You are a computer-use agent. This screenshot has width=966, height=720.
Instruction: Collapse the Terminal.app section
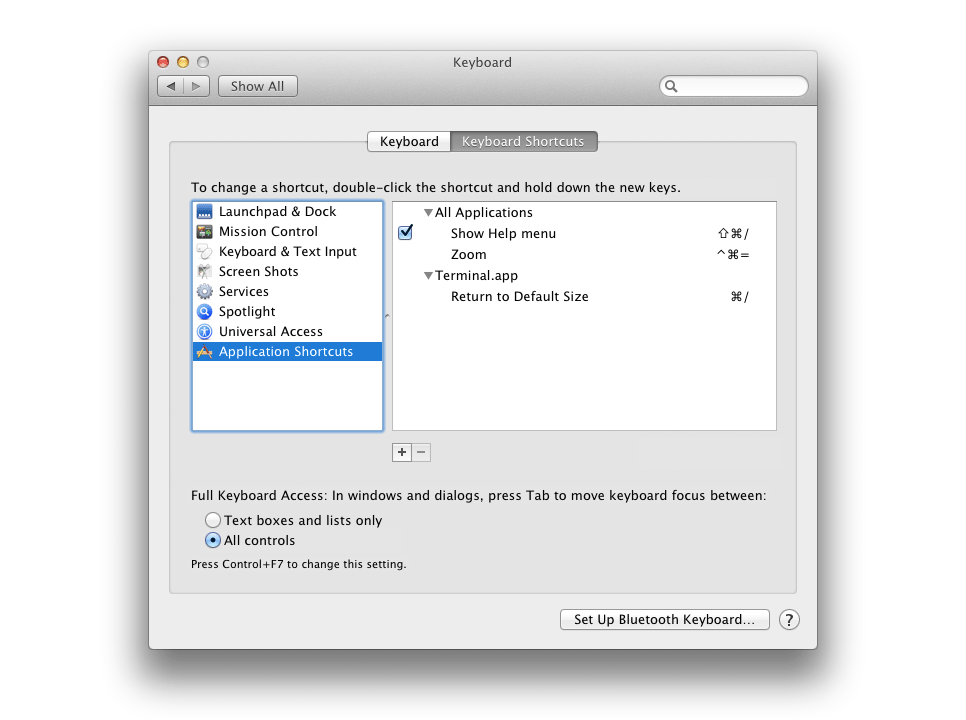[x=429, y=275]
